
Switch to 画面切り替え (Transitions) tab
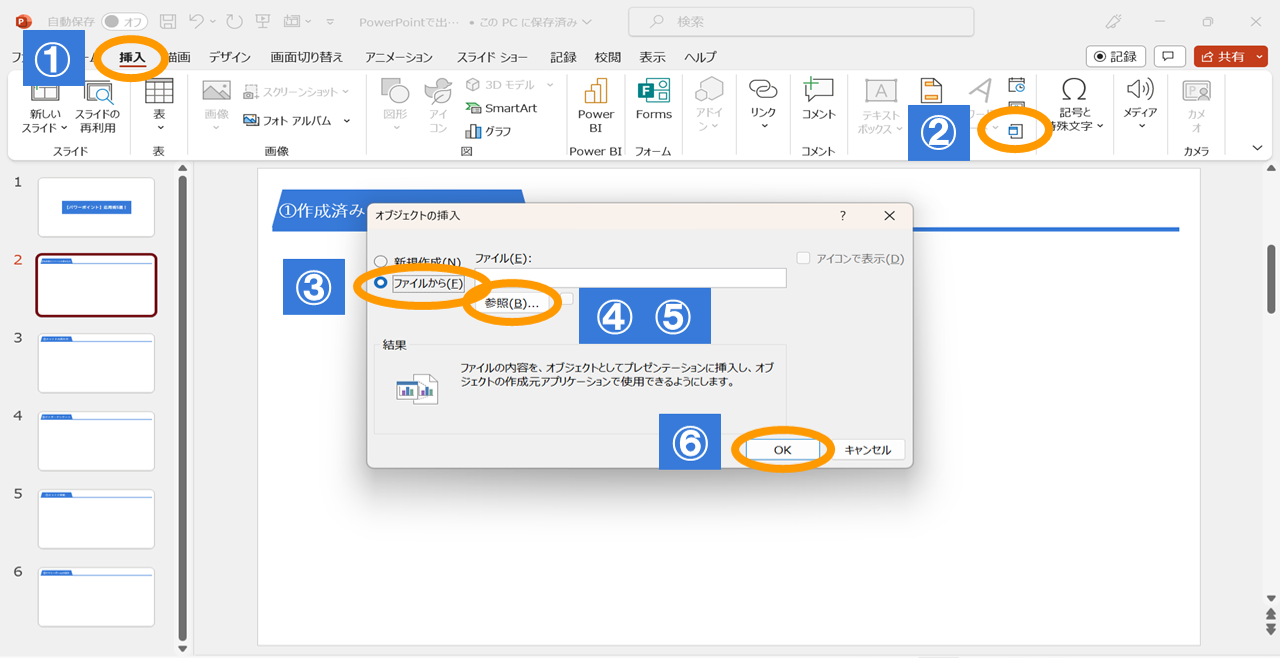pos(307,57)
